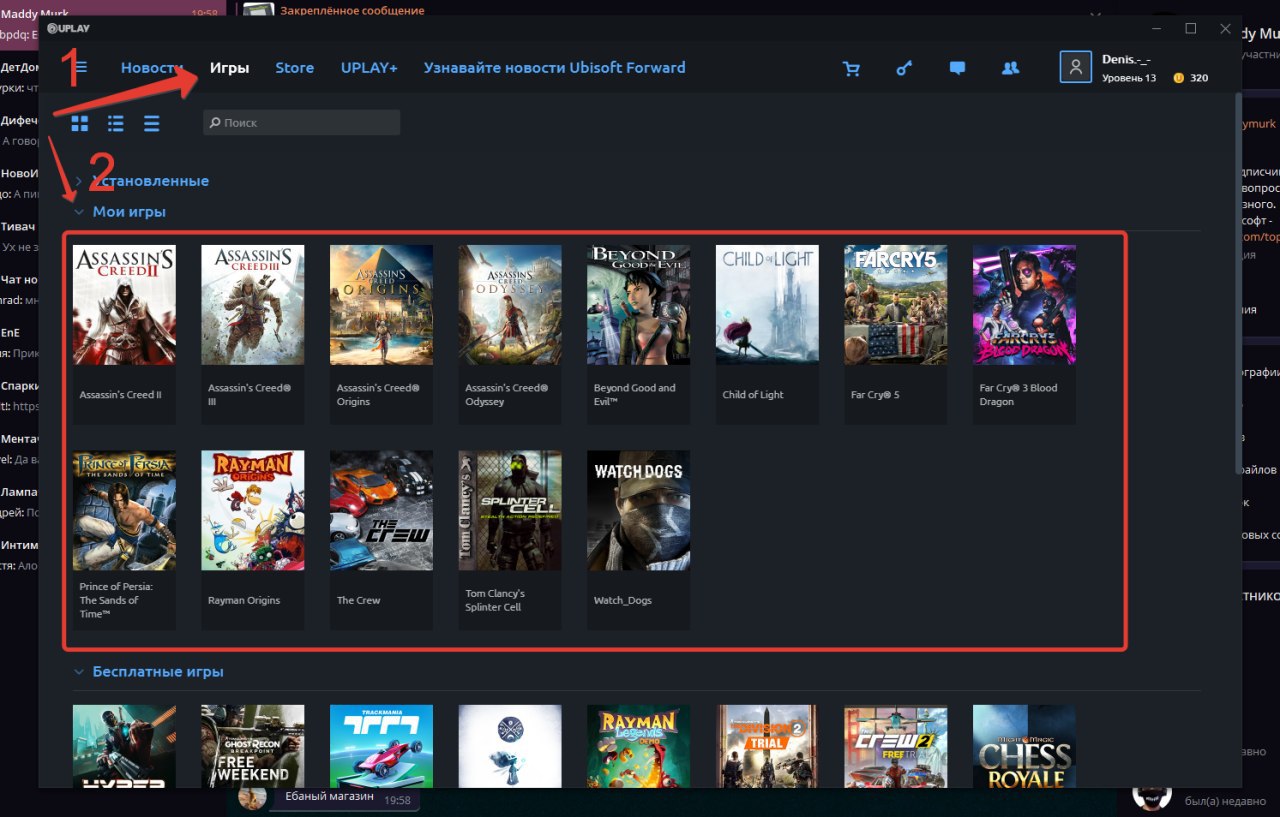Open the UPLAY+ tab
The height and width of the screenshot is (817, 1280).
[369, 68]
